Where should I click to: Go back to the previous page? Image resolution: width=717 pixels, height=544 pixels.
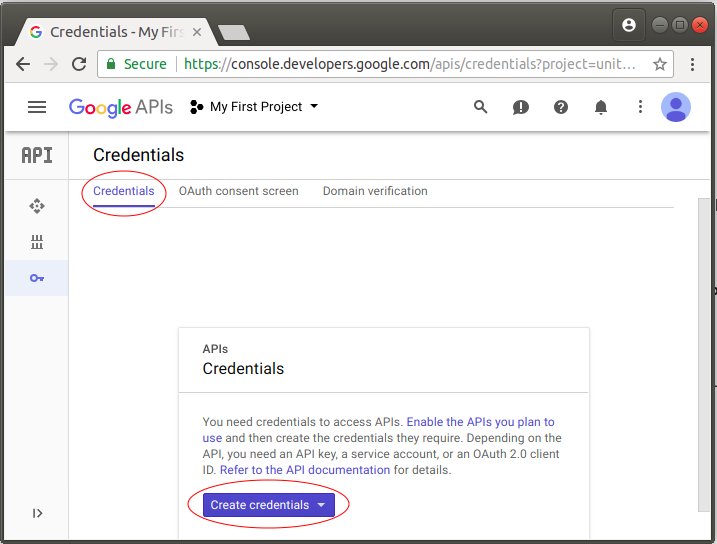(x=23, y=64)
